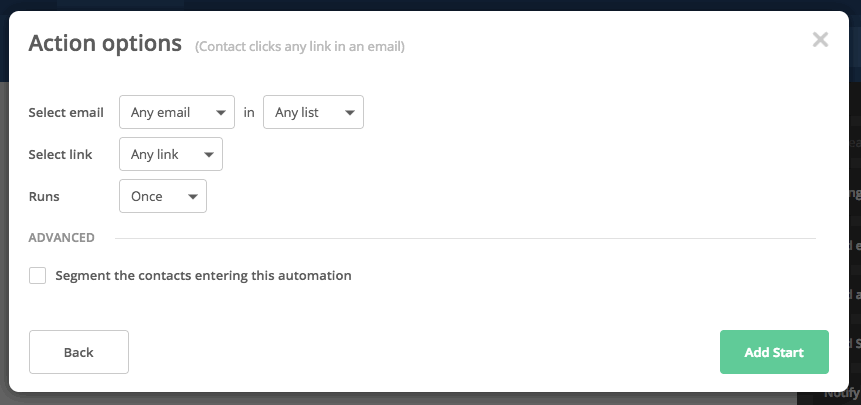Click the "Contact clicks any link" subtitle text
861x405 pixels.
point(300,46)
